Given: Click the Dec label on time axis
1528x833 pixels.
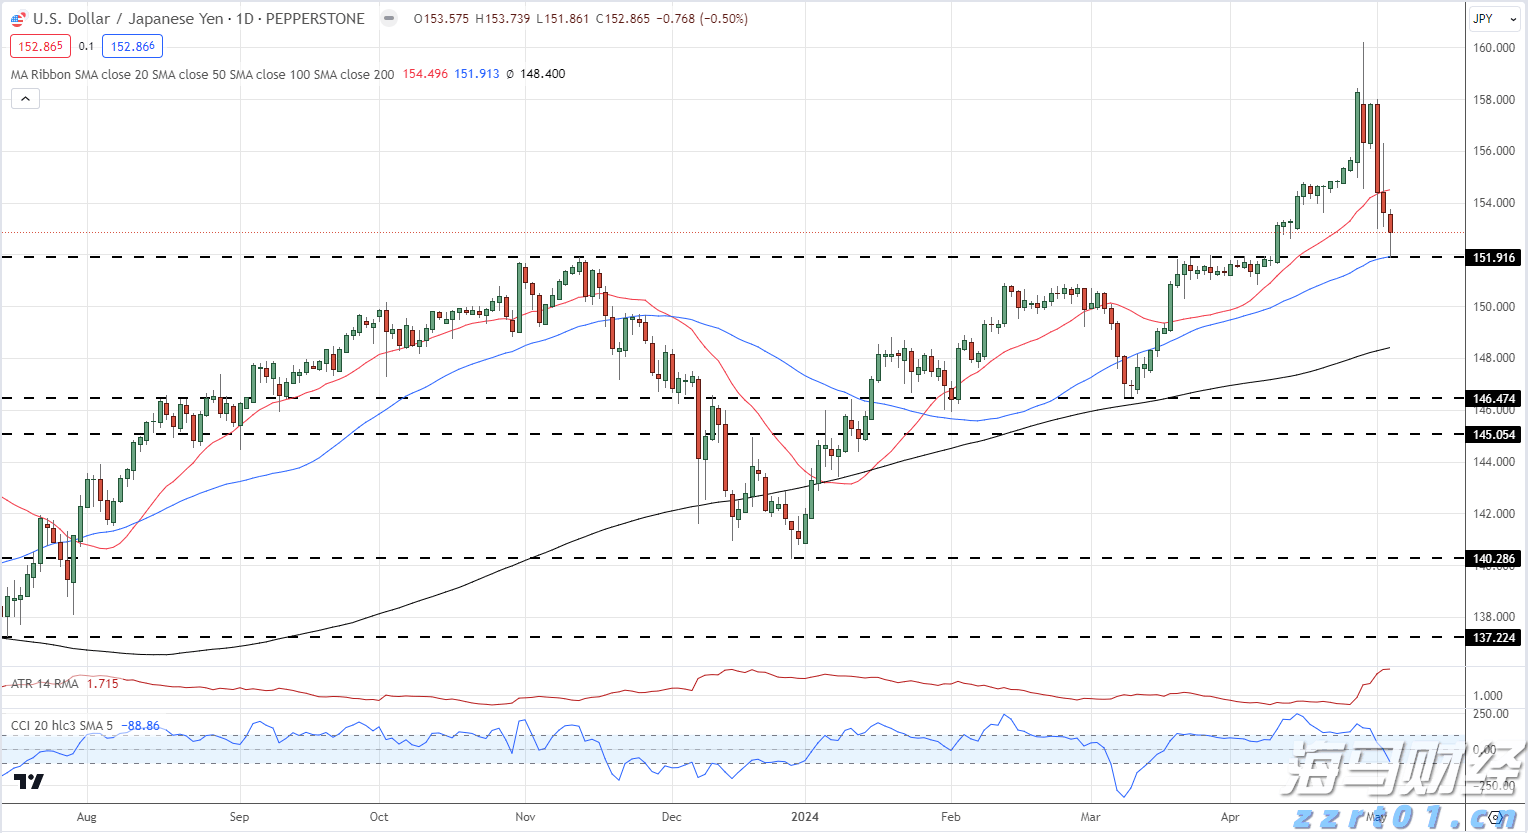Looking at the screenshot, I should 672,817.
